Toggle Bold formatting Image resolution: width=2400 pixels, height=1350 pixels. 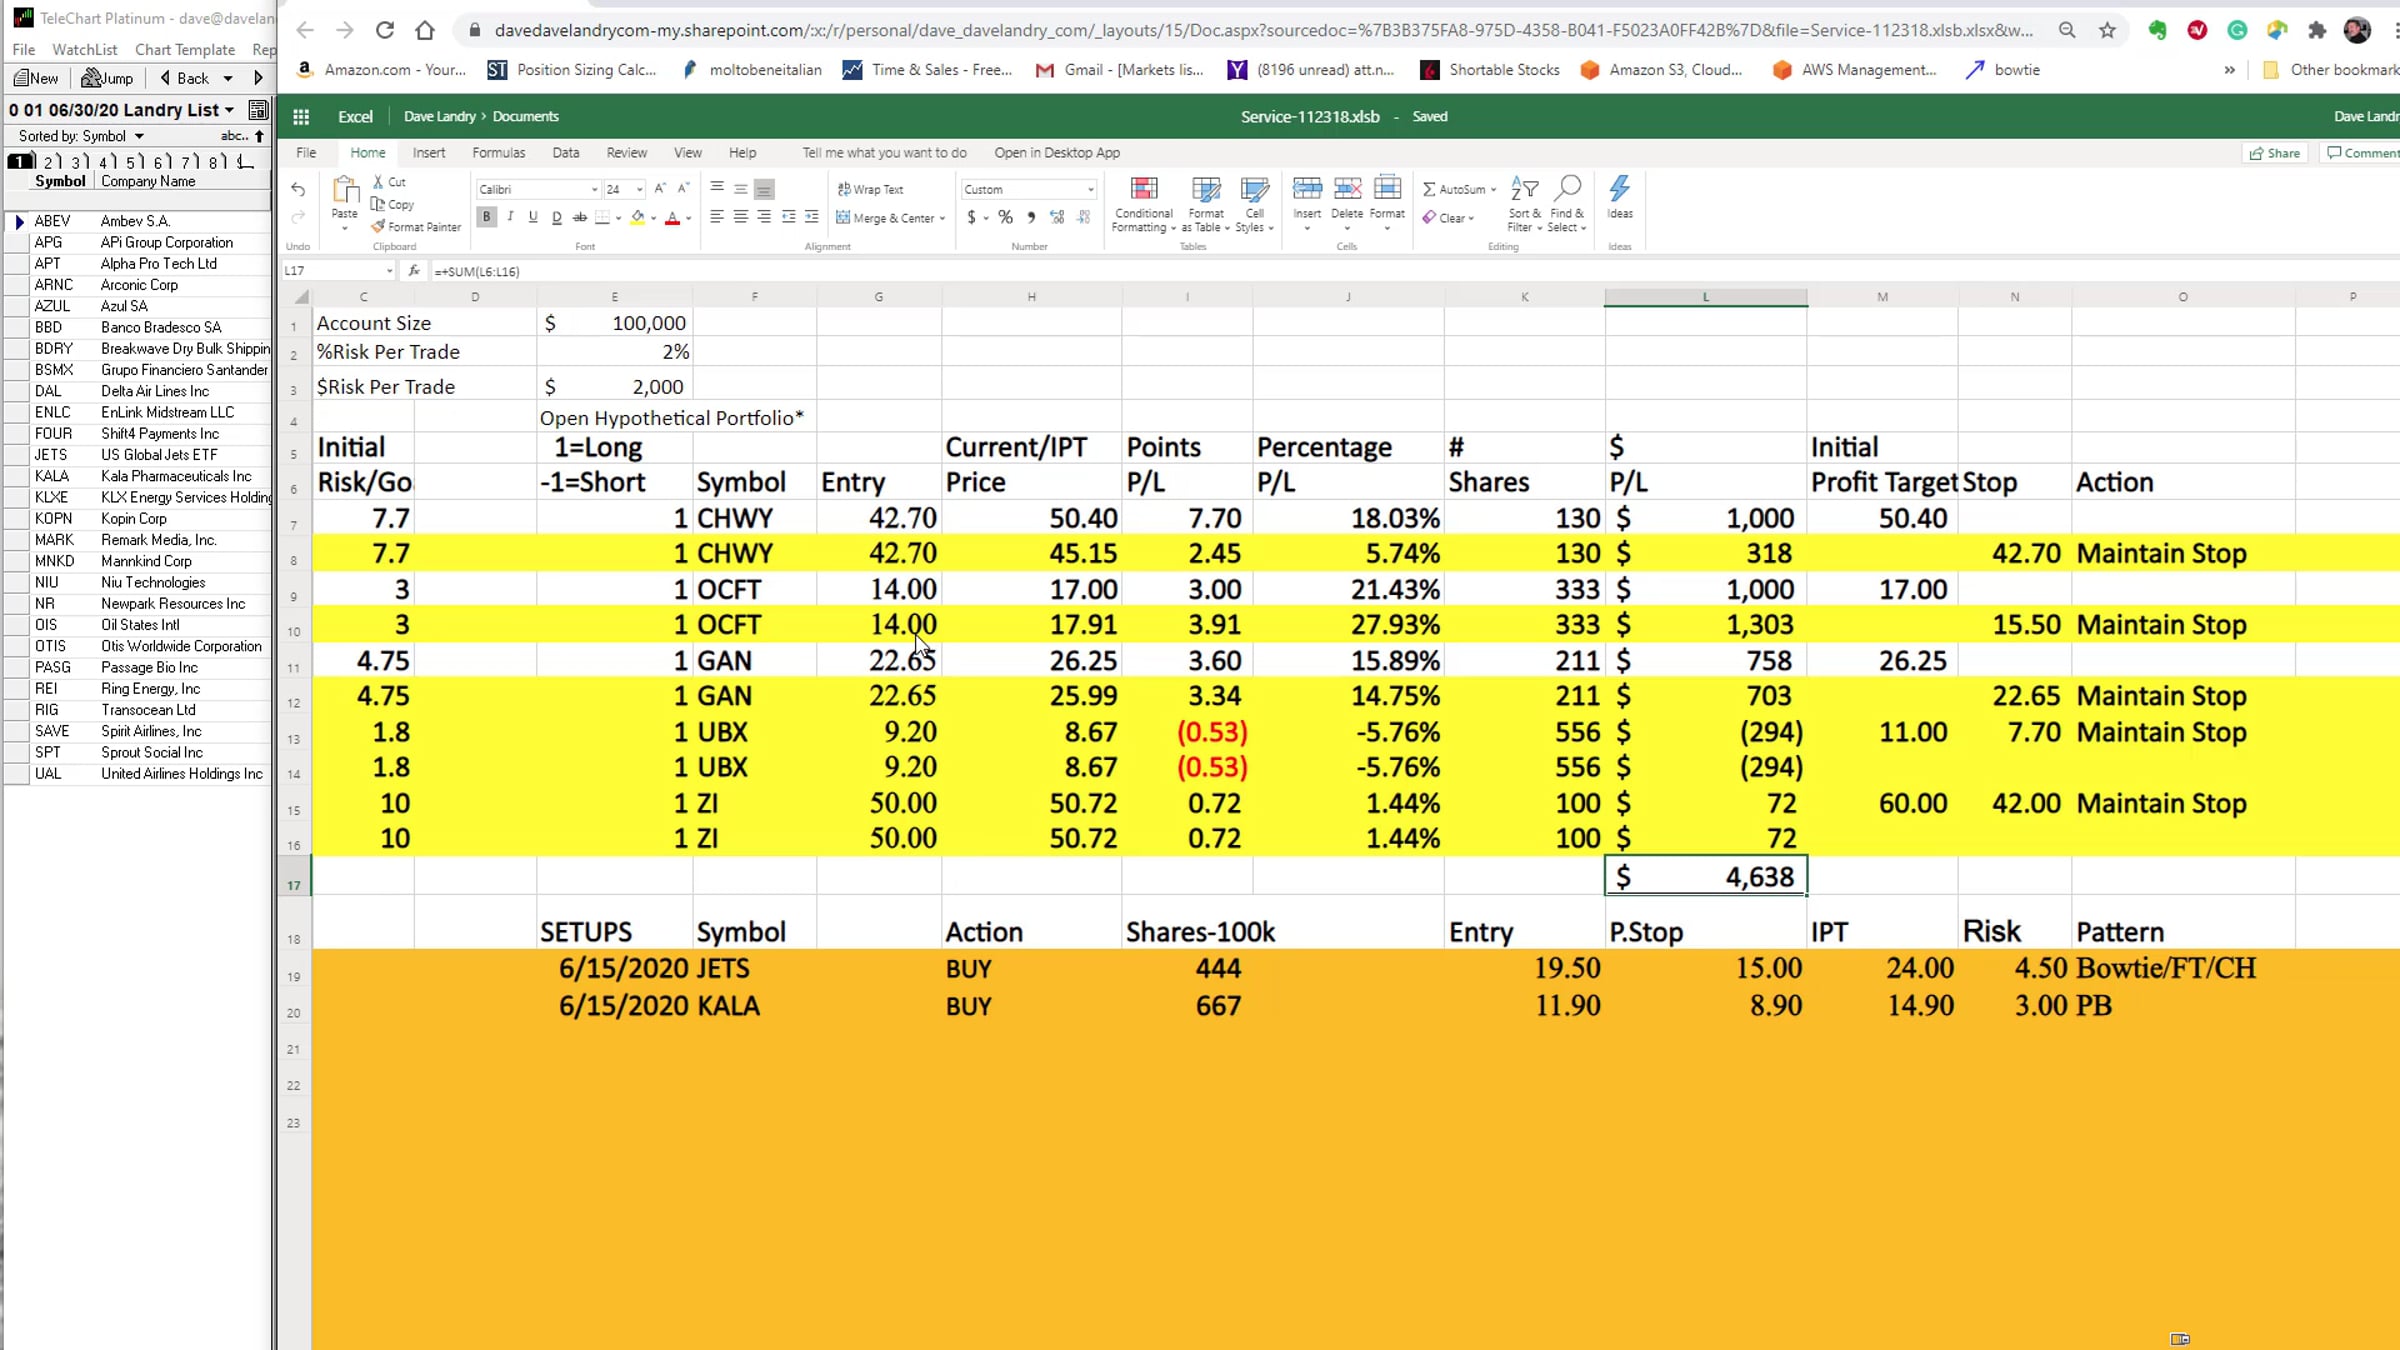click(487, 217)
